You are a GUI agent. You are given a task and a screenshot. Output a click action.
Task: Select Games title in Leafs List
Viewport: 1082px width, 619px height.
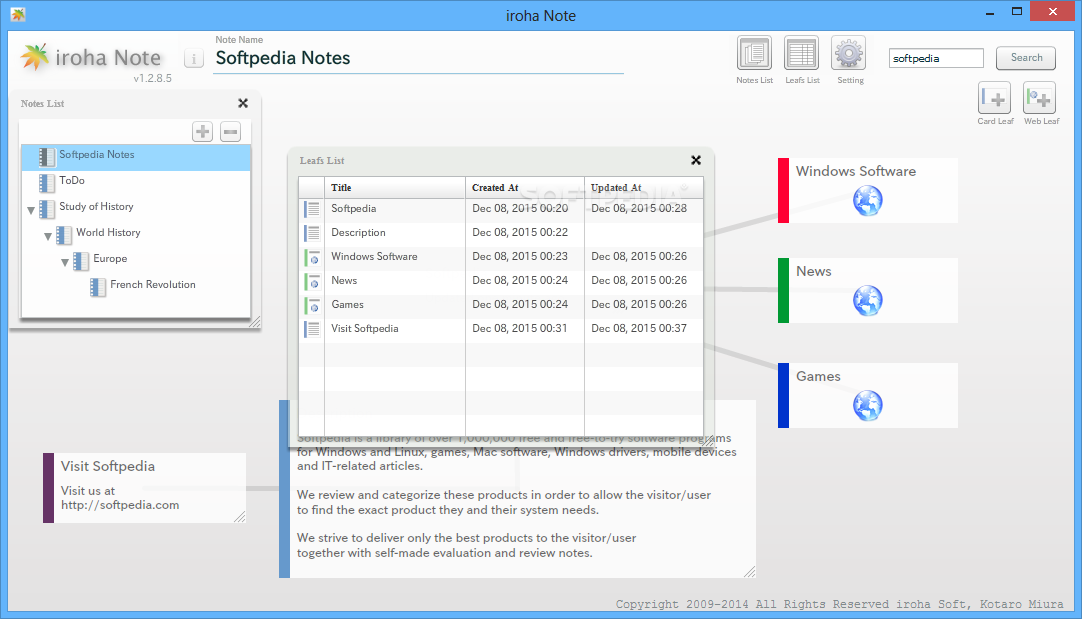347,304
